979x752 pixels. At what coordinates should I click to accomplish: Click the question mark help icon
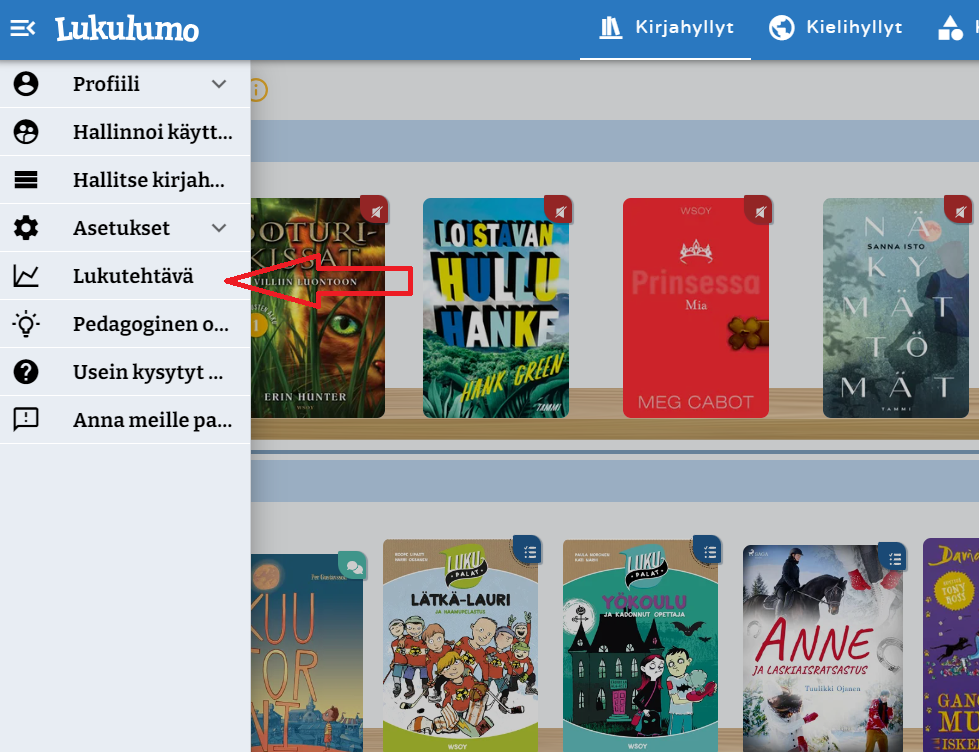(x=26, y=372)
